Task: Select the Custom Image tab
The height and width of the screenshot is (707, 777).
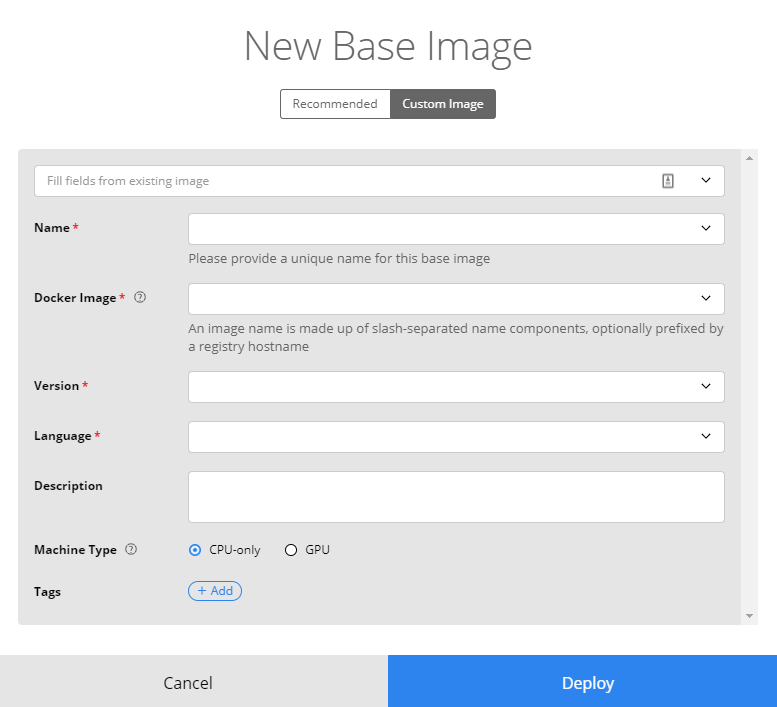Action: 443,104
